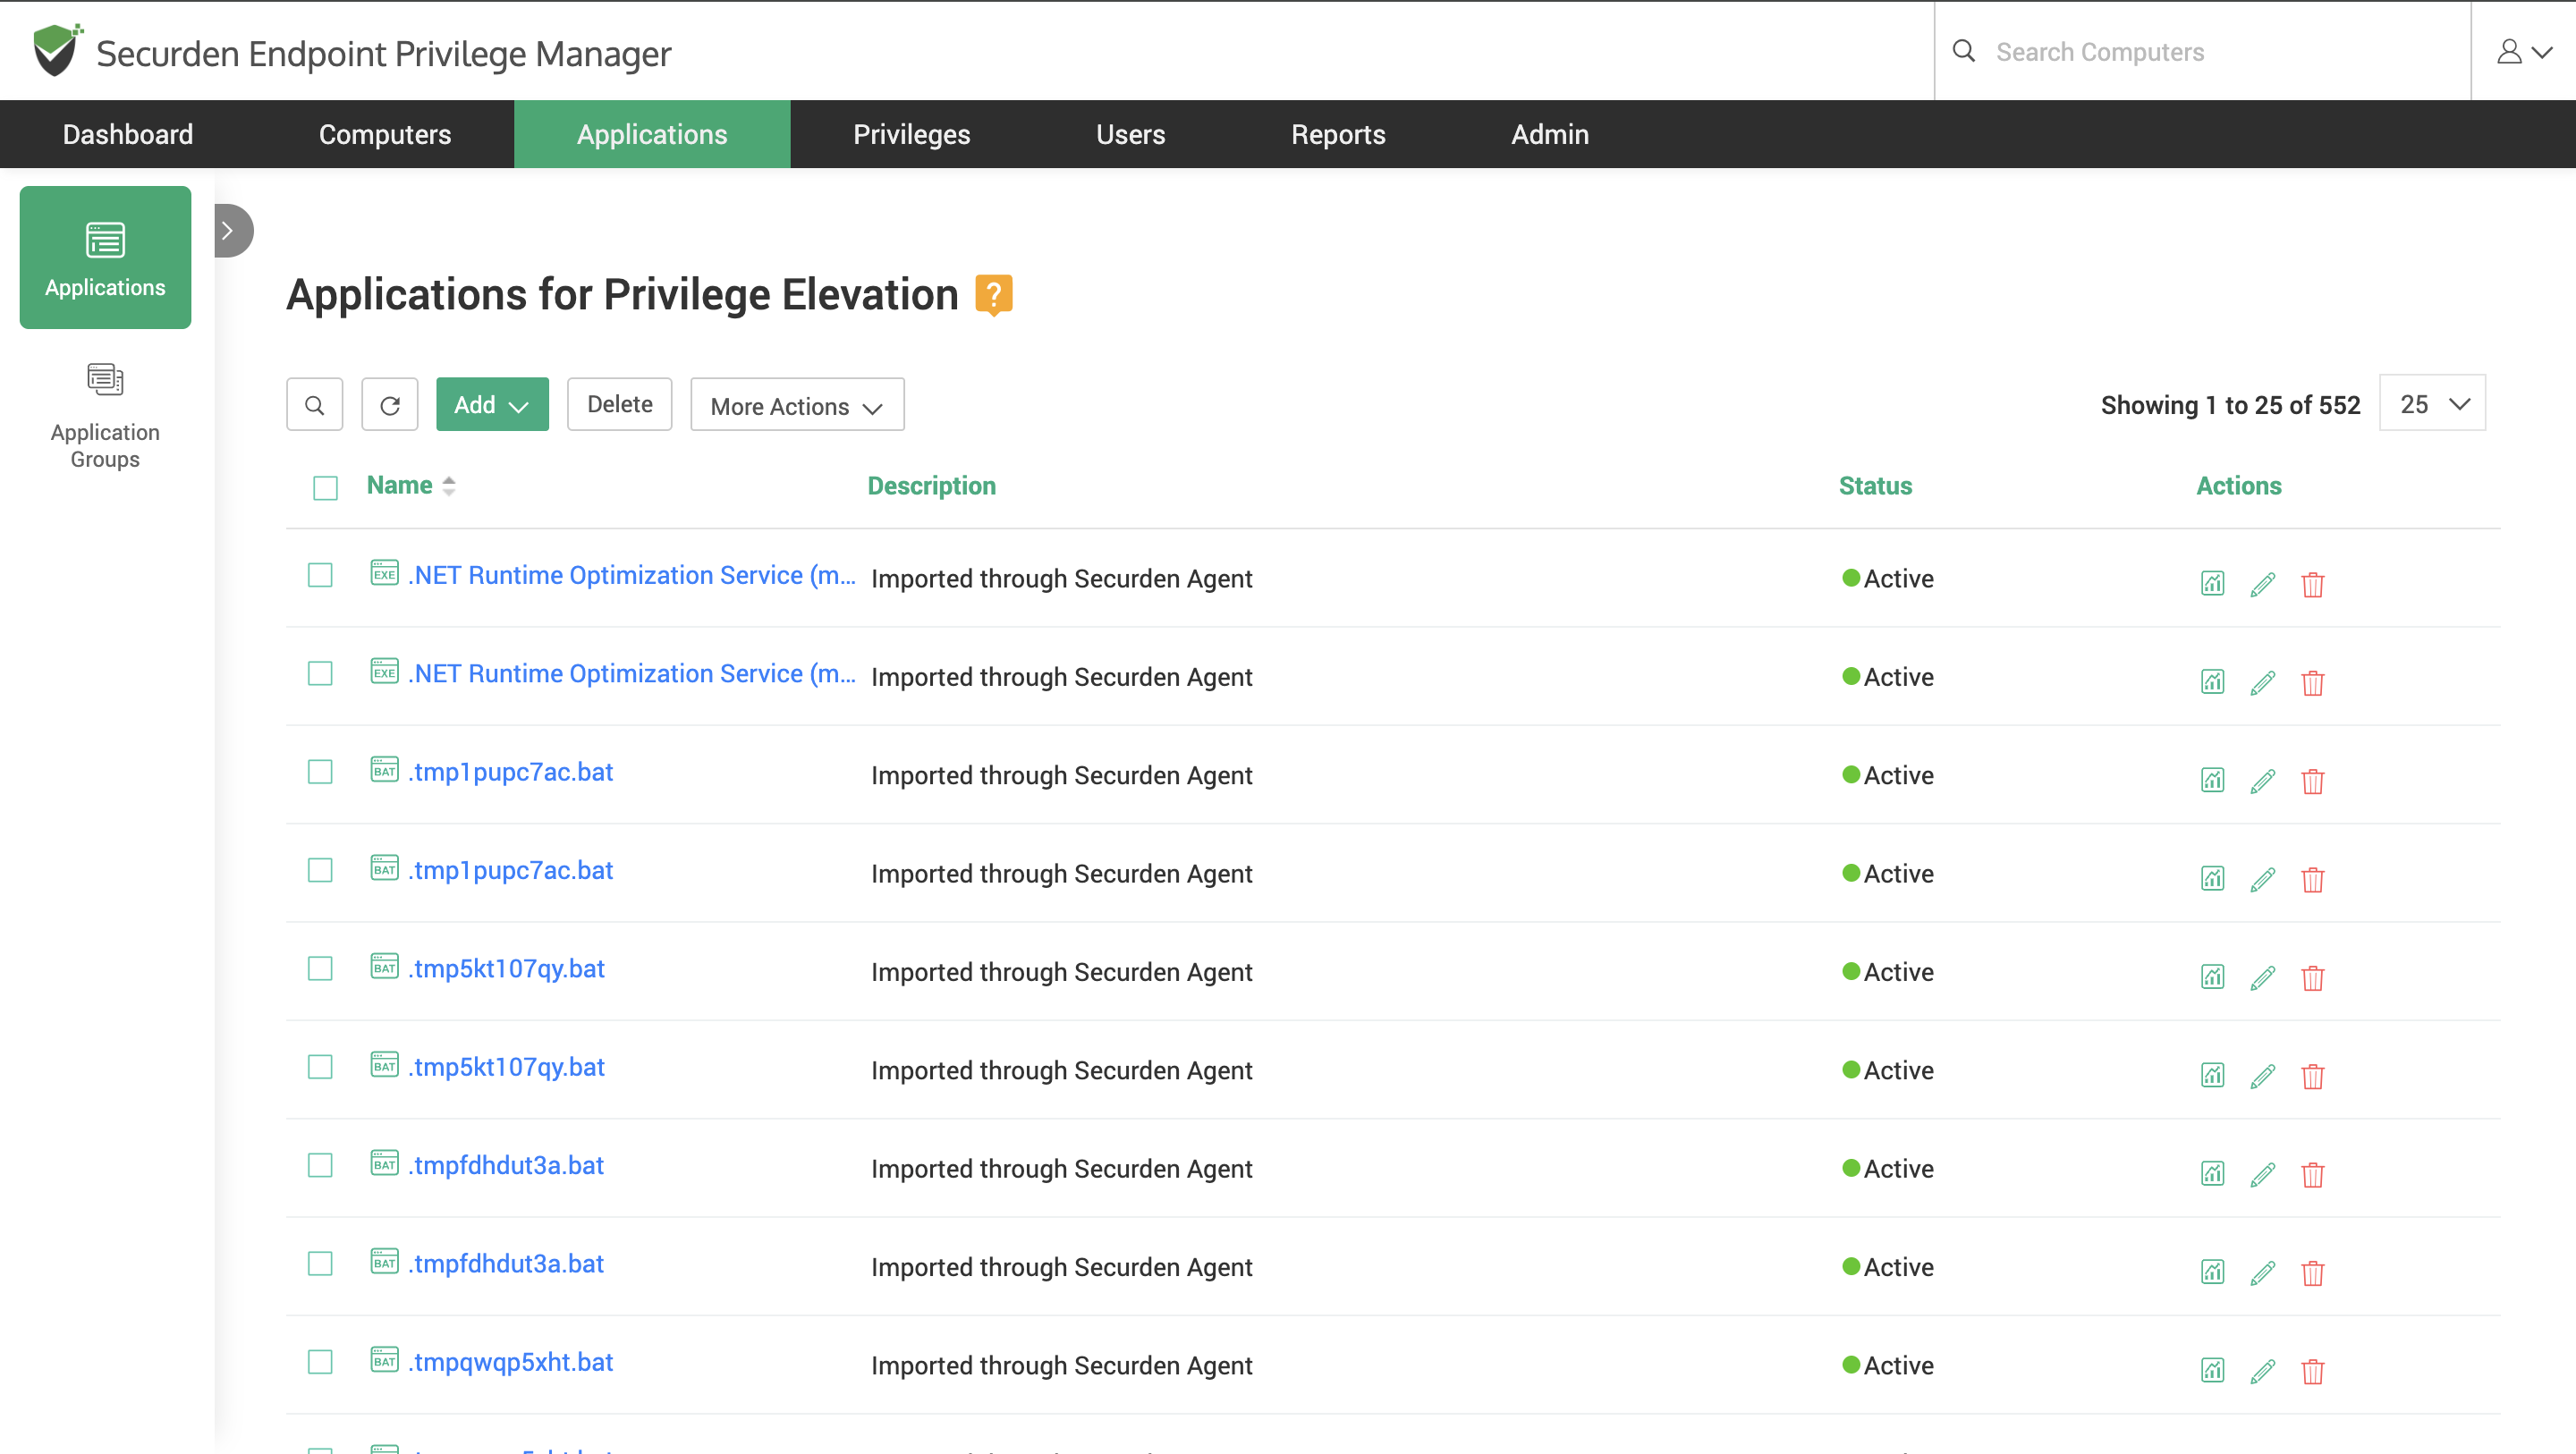
Task: Click the delete trash icon for .tmpqwqp5xht.bat
Action: click(2312, 1370)
